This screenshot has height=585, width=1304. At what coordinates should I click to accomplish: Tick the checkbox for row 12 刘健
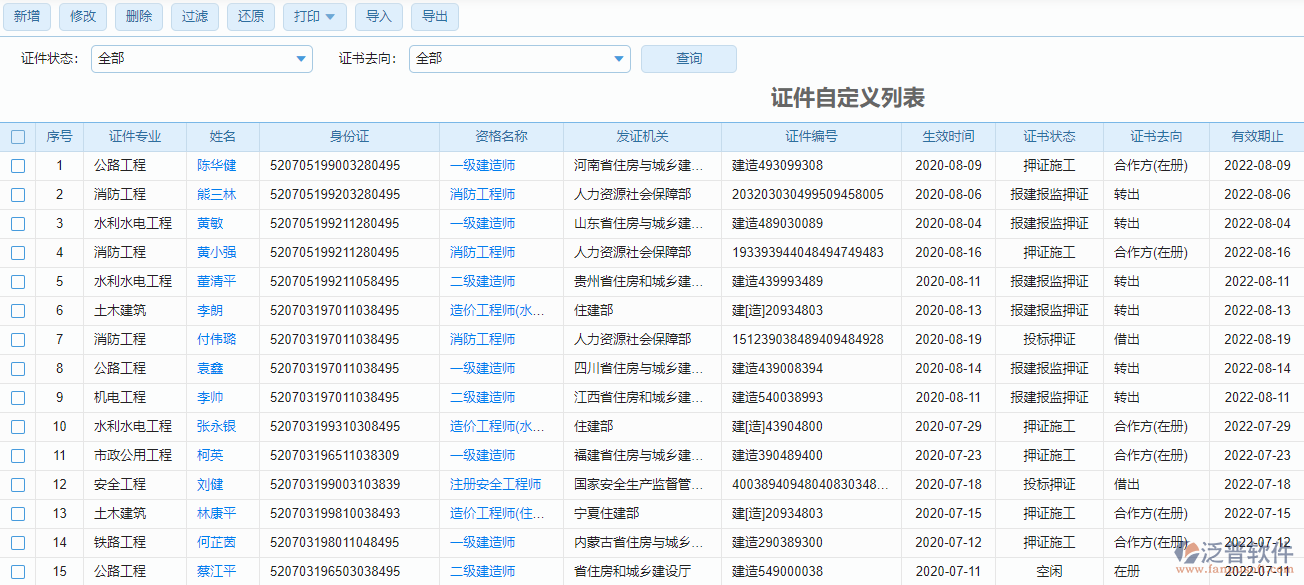[18, 485]
